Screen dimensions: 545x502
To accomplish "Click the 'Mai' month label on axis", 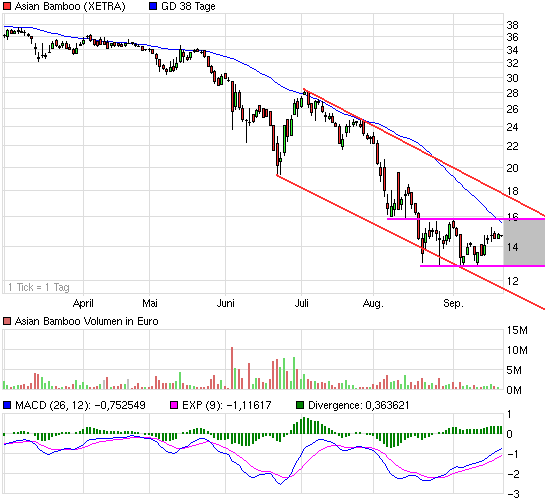I will point(150,303).
